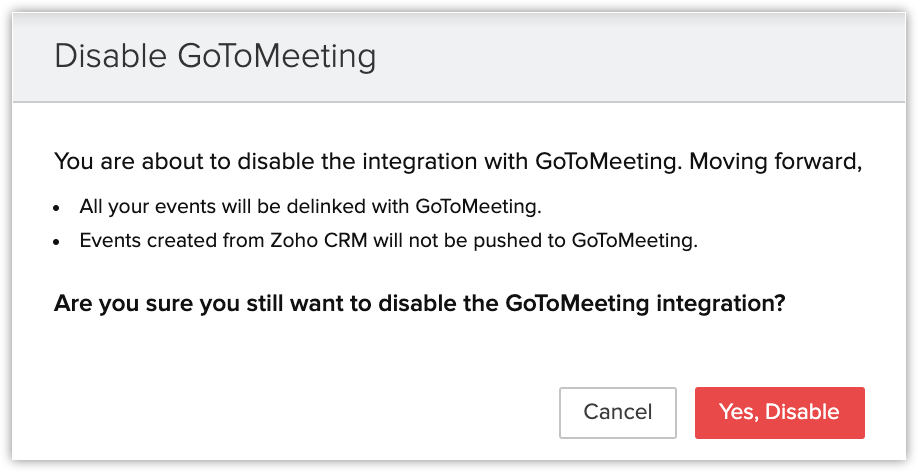The image size is (918, 472).
Task: Select the "All your events will be delinked" line
Action: click(310, 207)
